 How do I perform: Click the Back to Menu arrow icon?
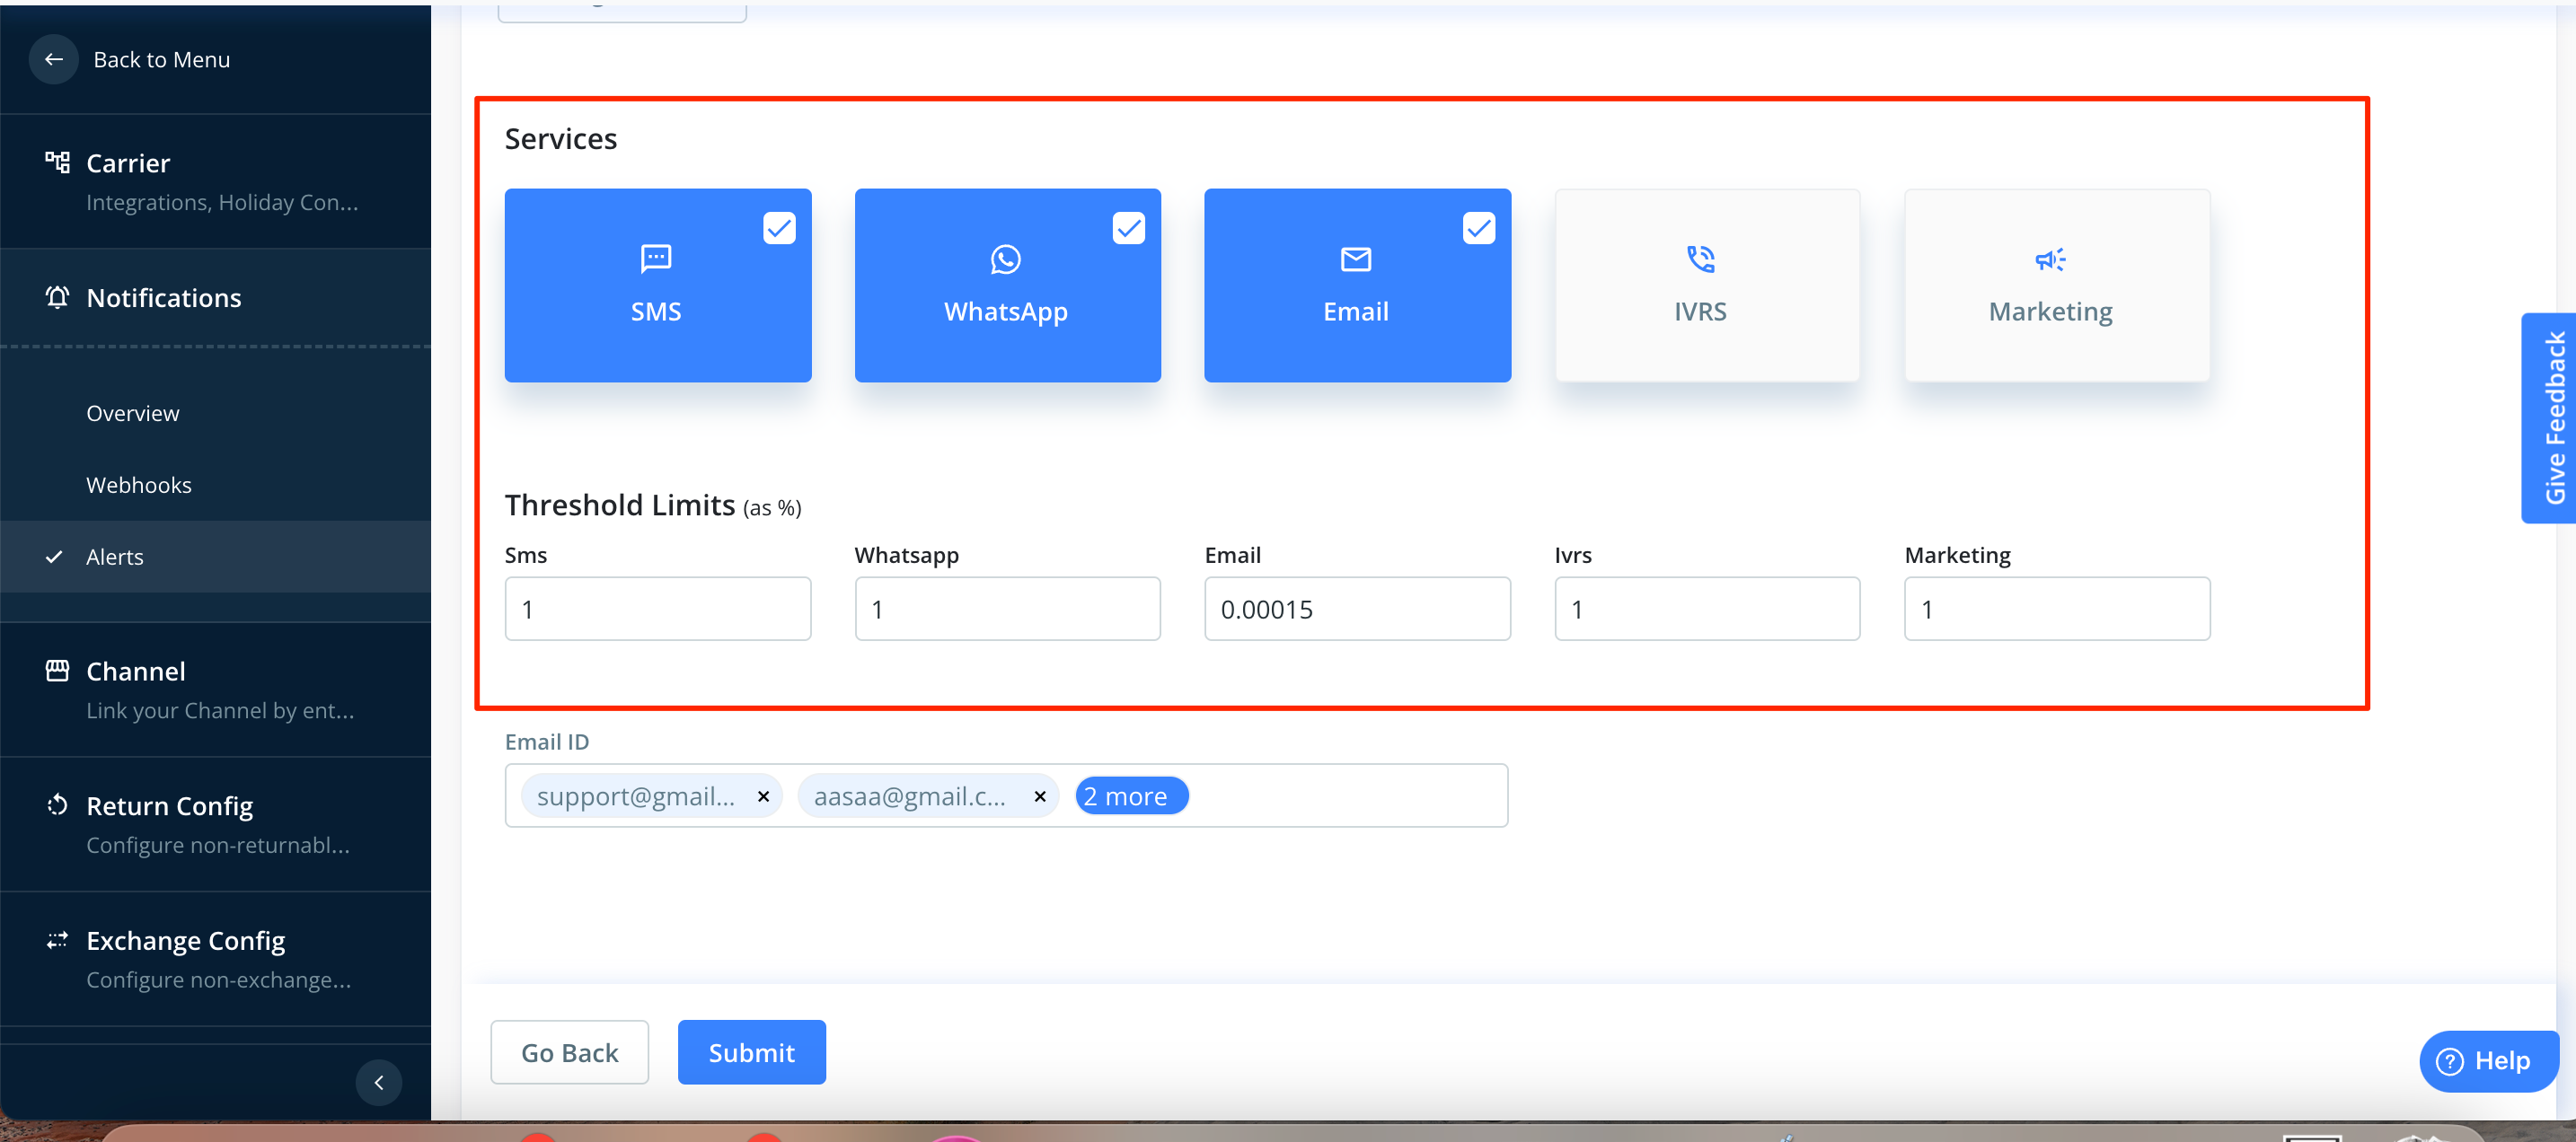point(54,60)
